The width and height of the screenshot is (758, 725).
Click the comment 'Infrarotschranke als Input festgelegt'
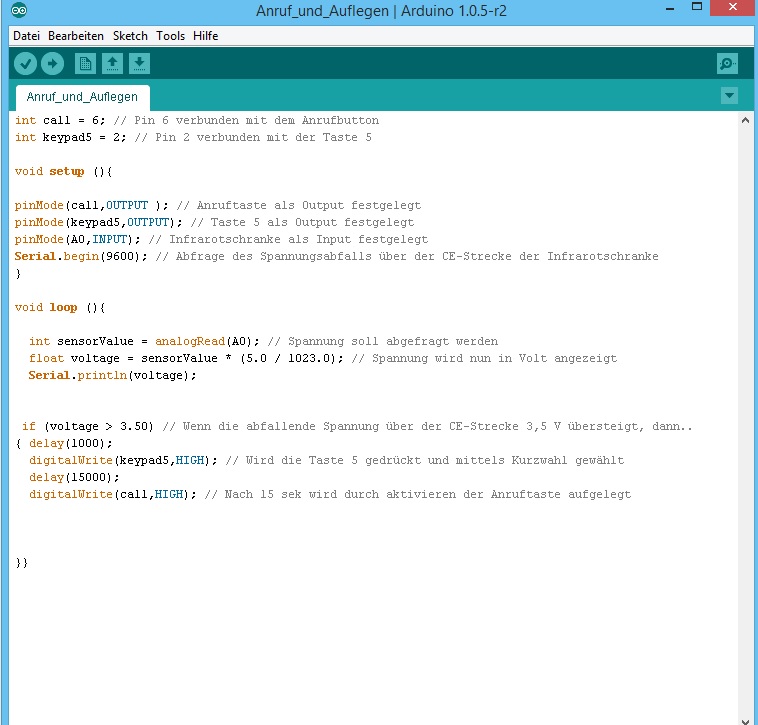coord(298,239)
